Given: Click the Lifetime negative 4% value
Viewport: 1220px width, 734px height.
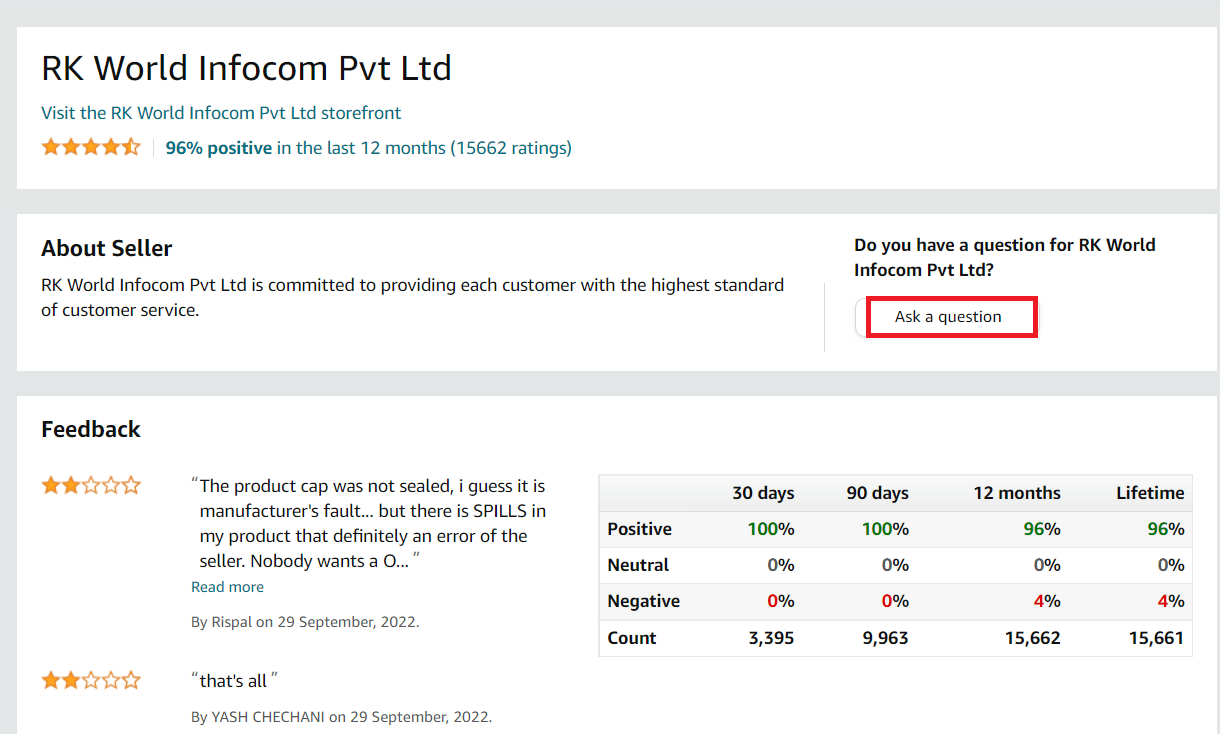Looking at the screenshot, I should coord(1170,601).
